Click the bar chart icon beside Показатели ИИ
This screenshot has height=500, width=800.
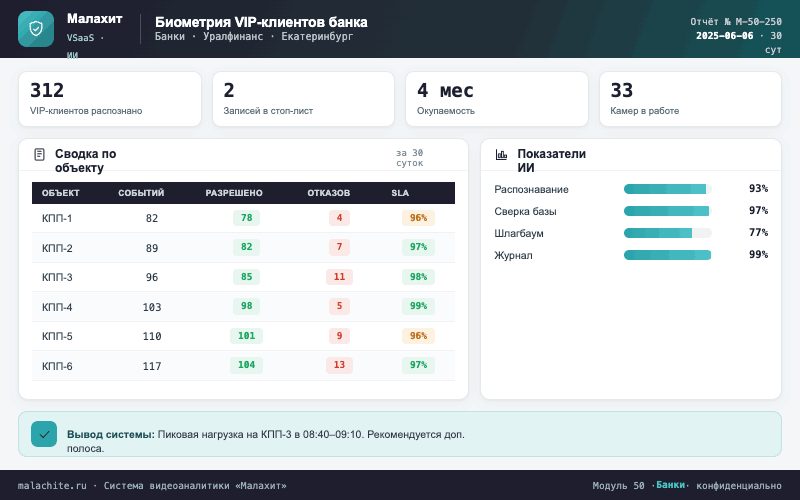point(502,154)
